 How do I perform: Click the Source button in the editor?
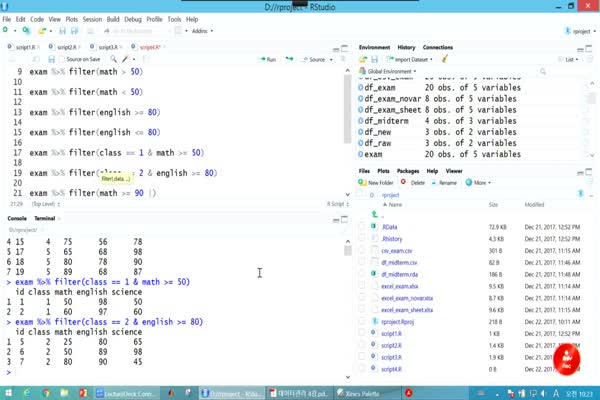tap(316, 60)
